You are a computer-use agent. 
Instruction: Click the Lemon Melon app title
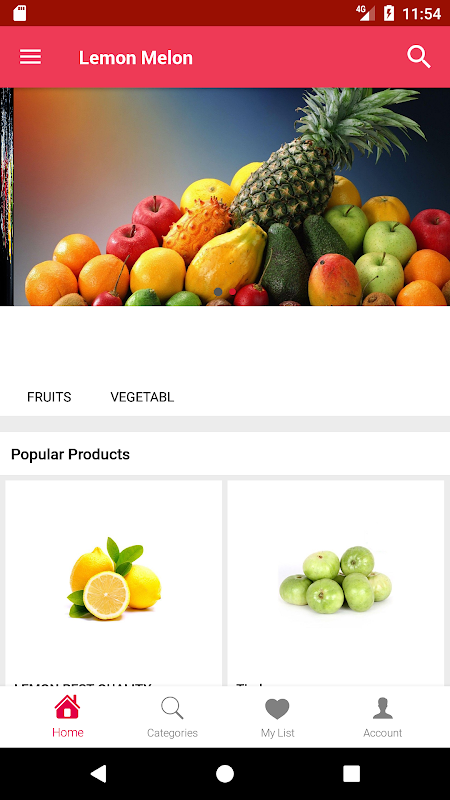(x=136, y=58)
